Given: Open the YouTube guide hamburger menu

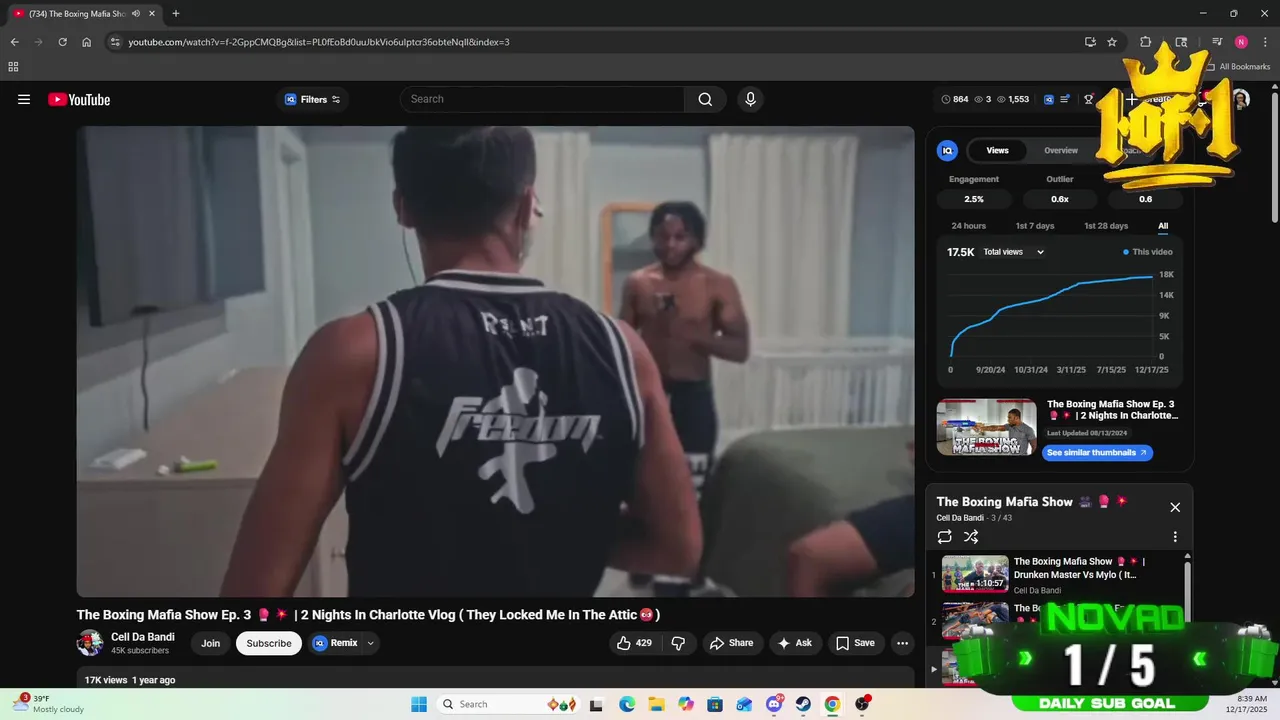Looking at the screenshot, I should (24, 99).
